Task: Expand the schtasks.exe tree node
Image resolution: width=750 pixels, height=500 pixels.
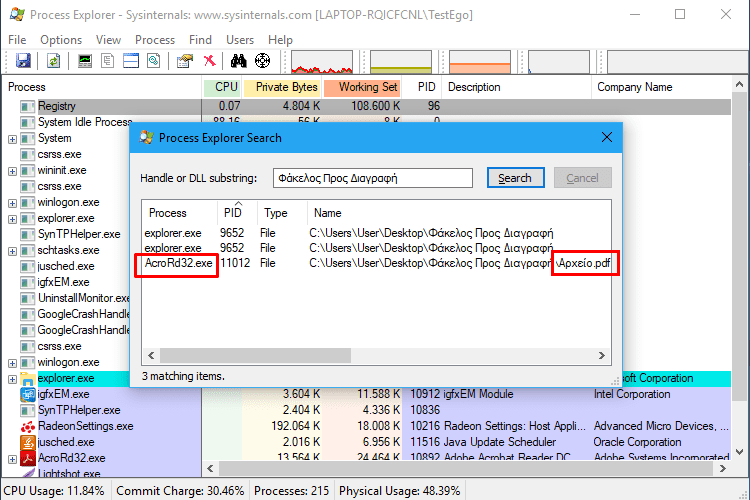Action: tap(12, 251)
